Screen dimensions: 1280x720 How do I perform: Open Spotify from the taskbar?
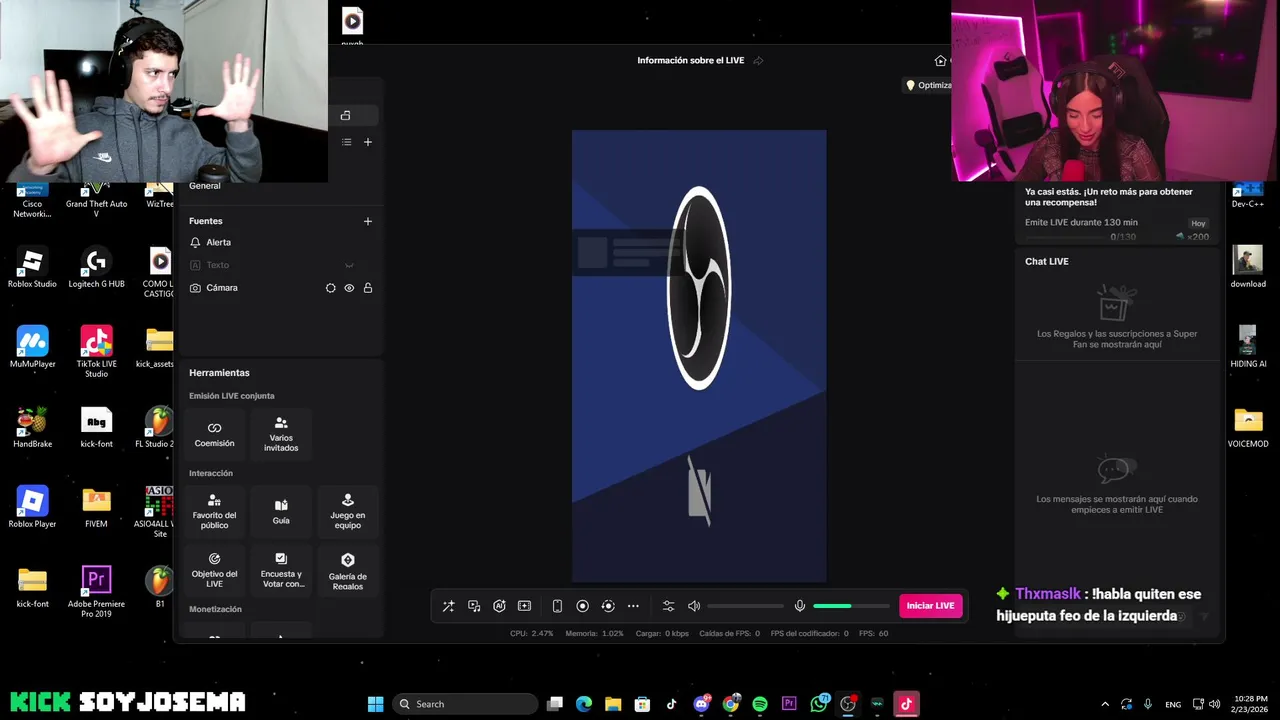pyautogui.click(x=760, y=704)
